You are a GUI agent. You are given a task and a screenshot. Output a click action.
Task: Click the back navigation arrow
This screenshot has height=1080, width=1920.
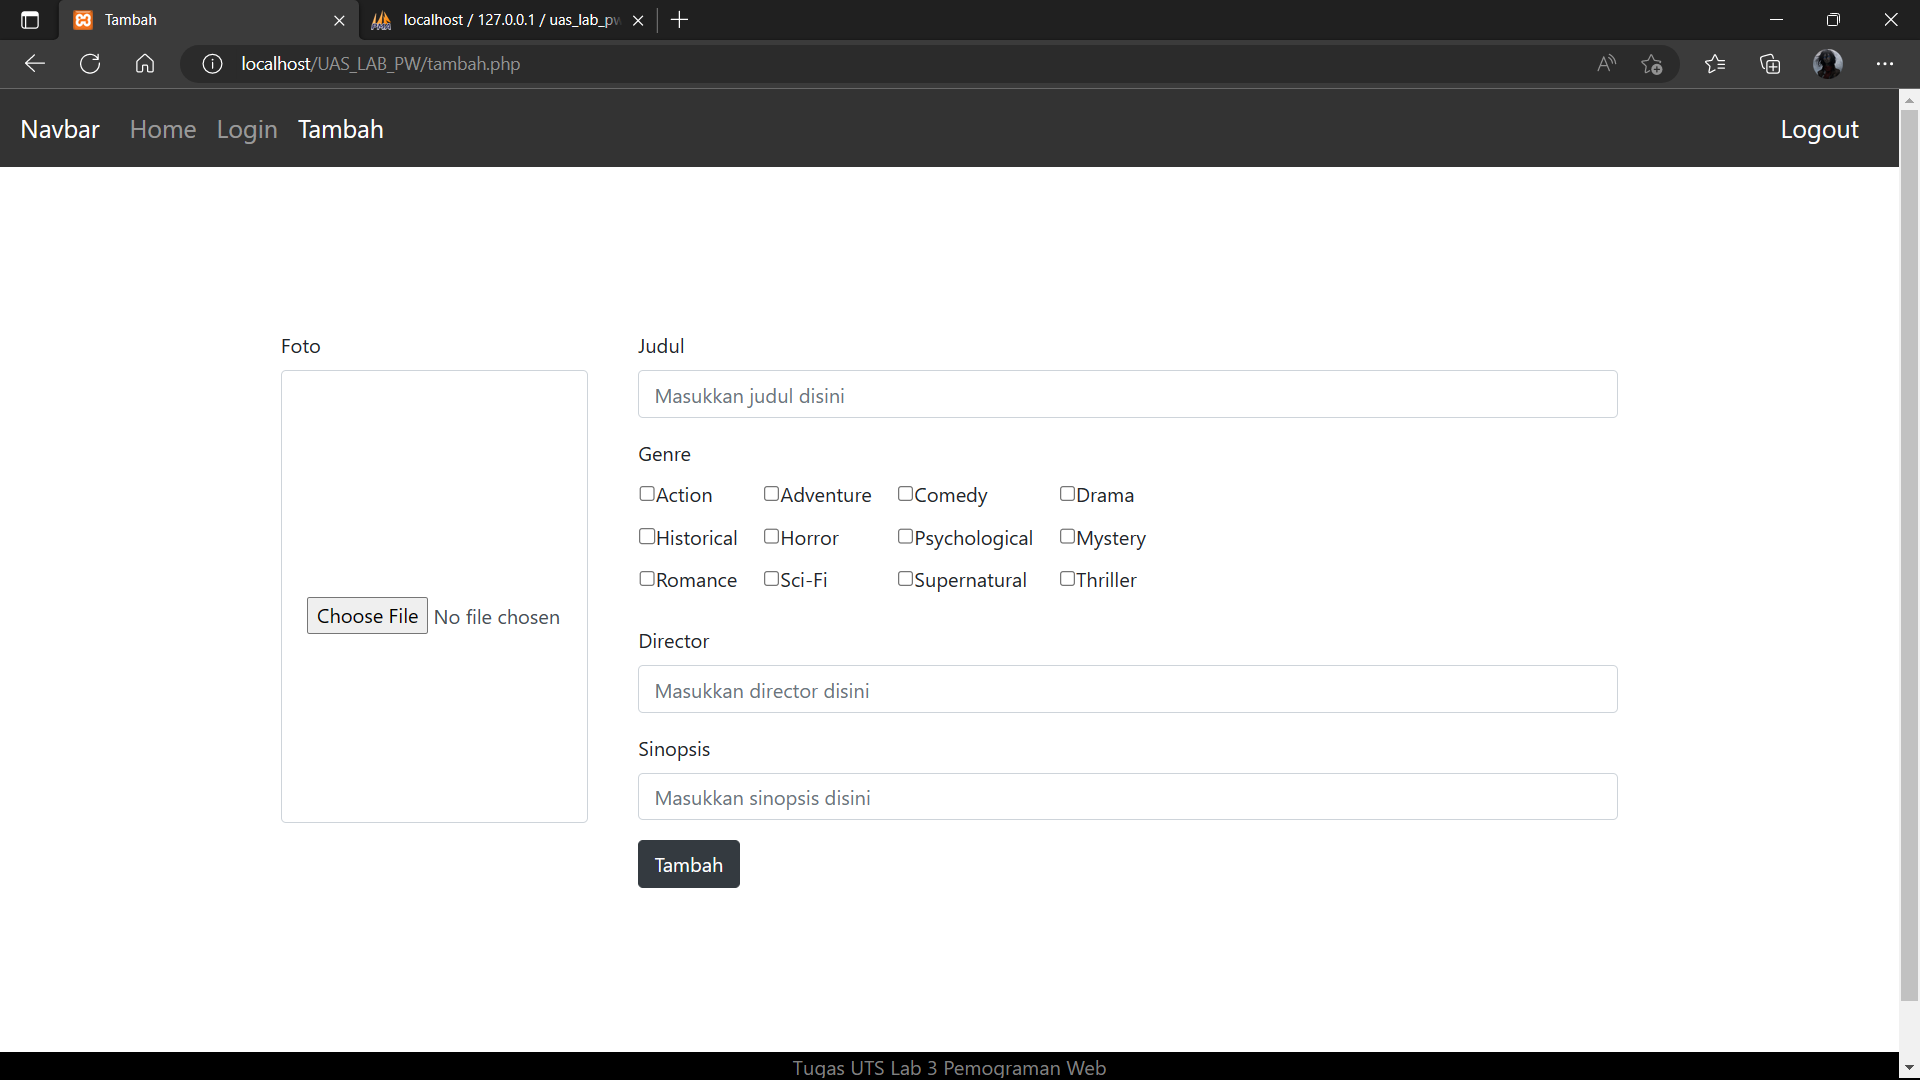pos(34,63)
